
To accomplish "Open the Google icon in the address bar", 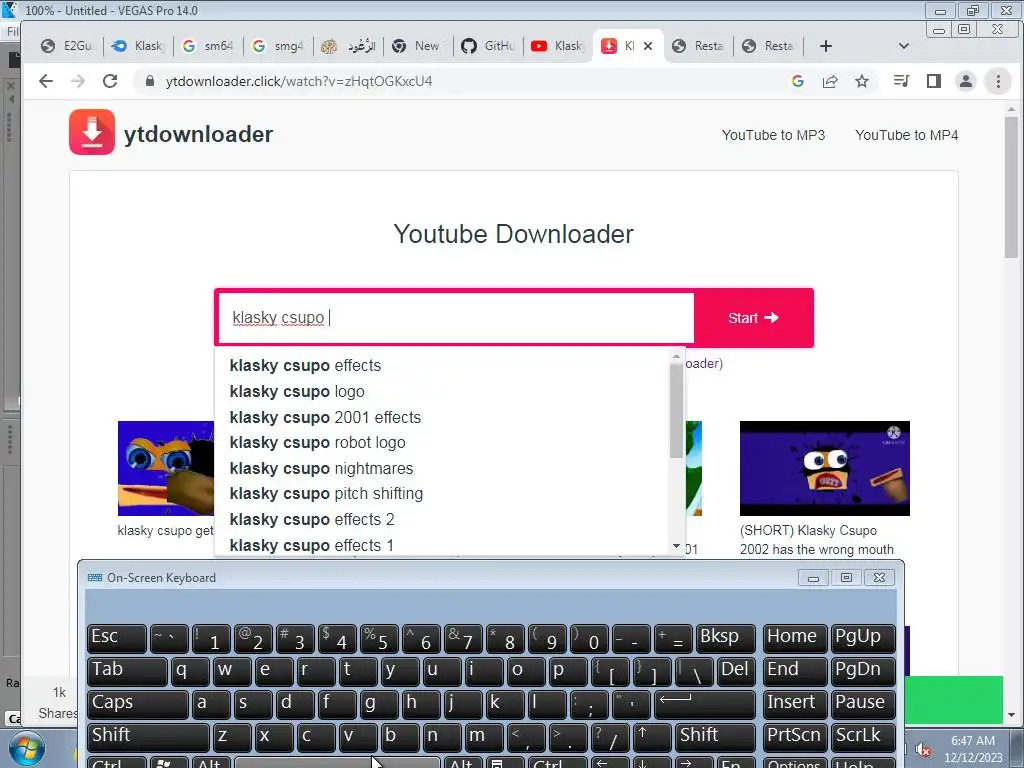I will tap(797, 81).
